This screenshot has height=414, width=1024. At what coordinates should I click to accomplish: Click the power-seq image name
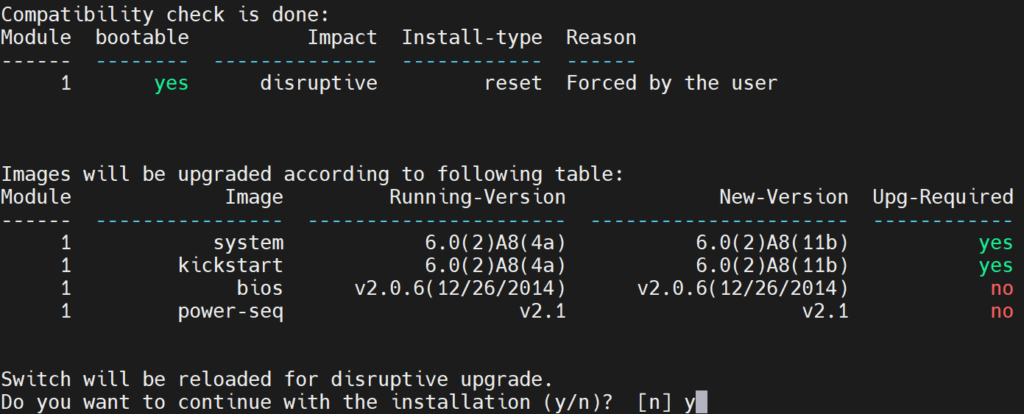click(x=237, y=312)
